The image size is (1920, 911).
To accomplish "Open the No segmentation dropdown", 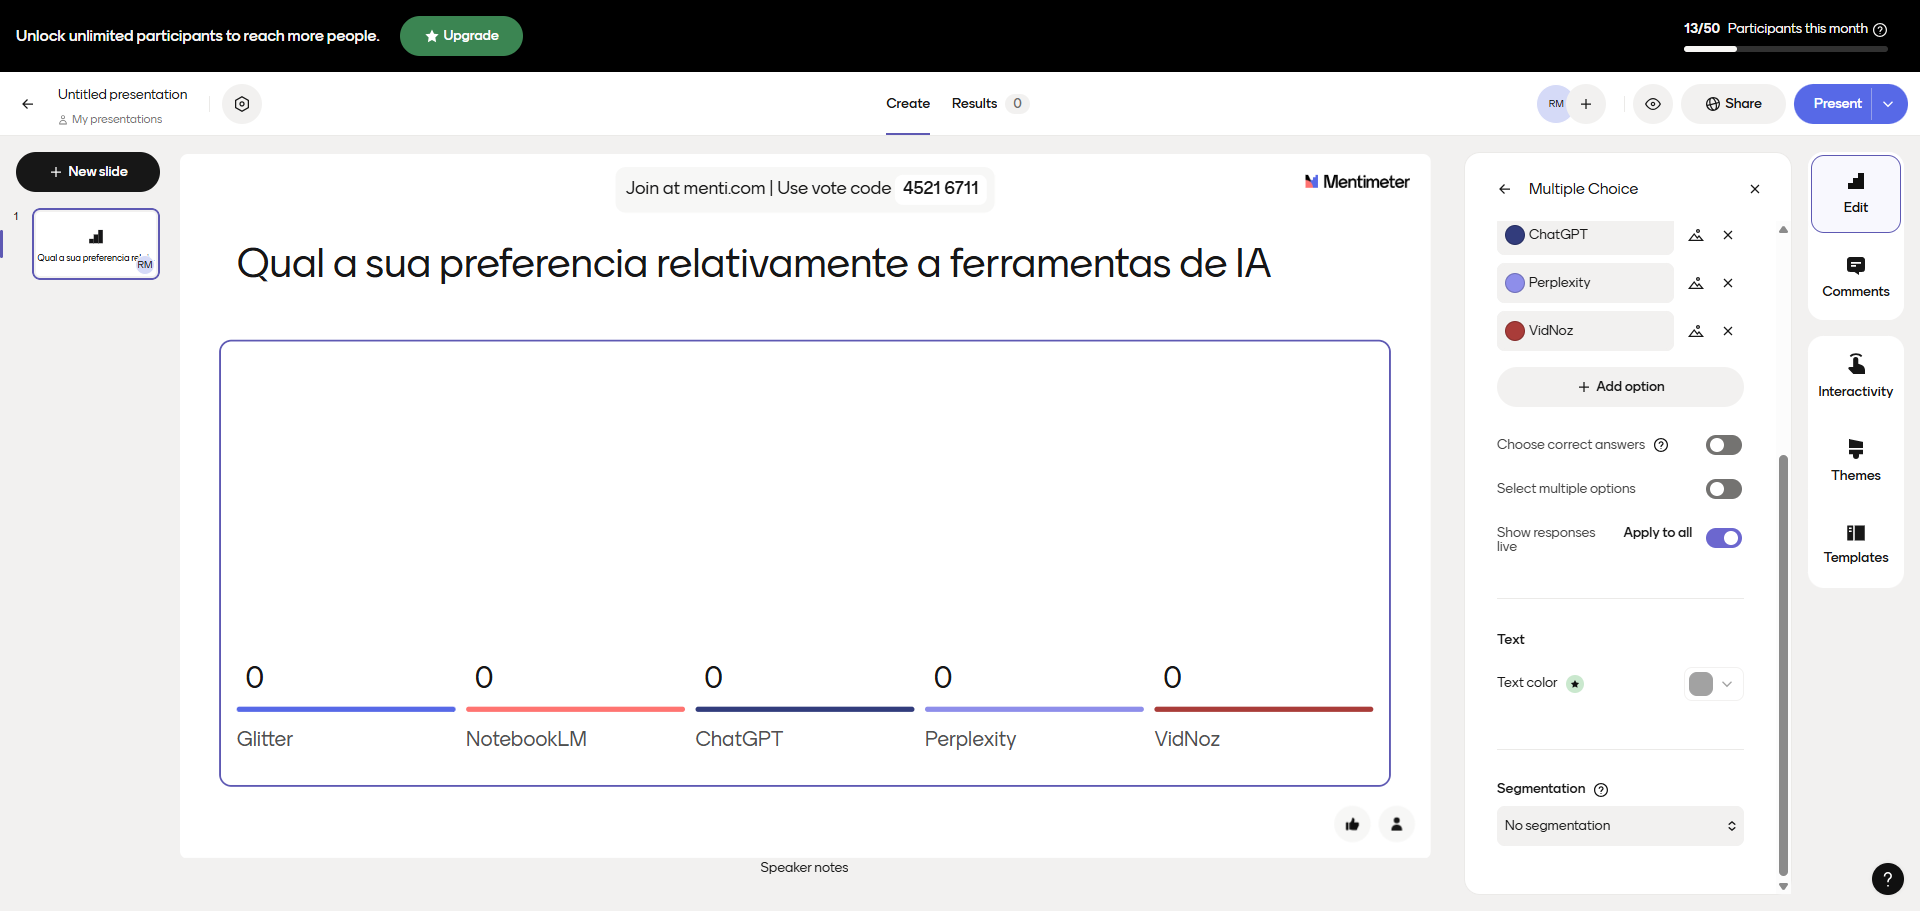I will 1620,826.
